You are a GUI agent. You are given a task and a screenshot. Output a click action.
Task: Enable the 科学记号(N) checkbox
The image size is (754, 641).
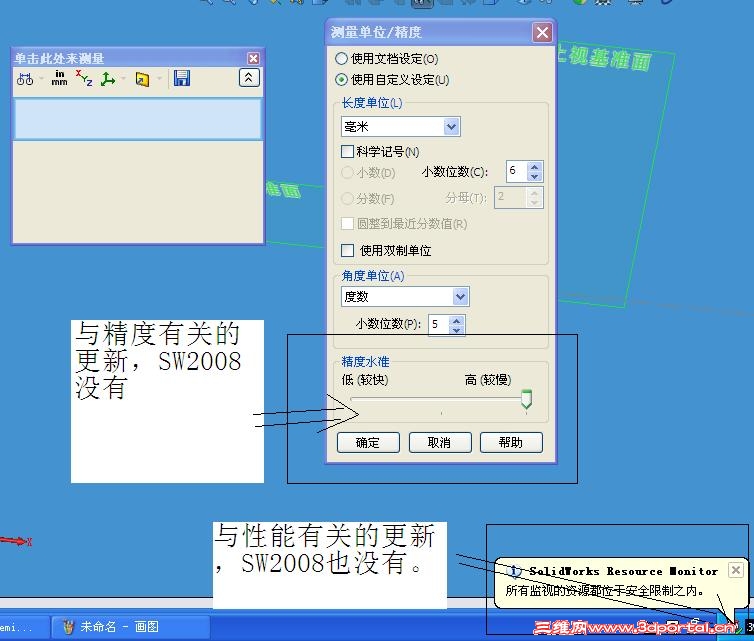point(347,151)
